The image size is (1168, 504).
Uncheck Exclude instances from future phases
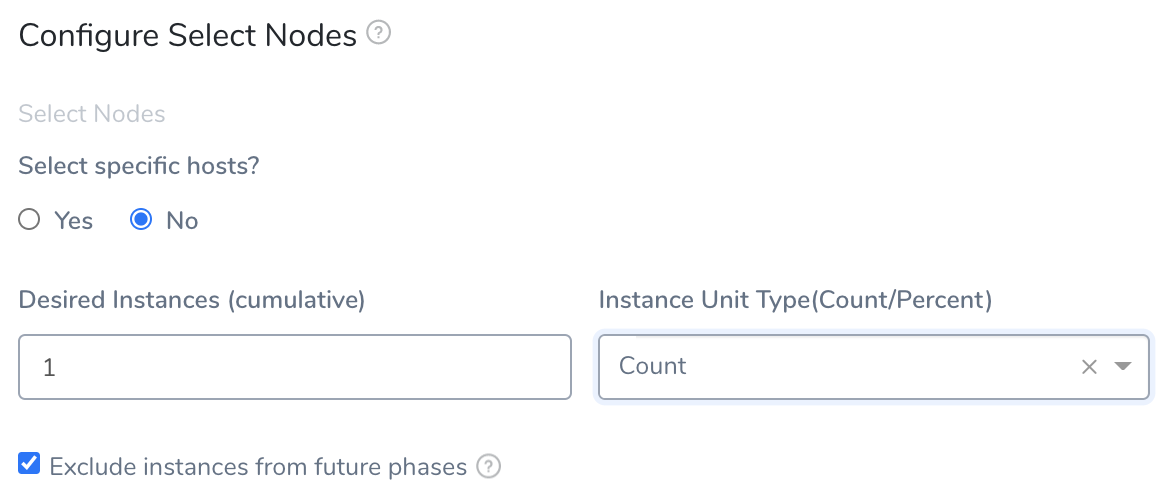tap(29, 465)
